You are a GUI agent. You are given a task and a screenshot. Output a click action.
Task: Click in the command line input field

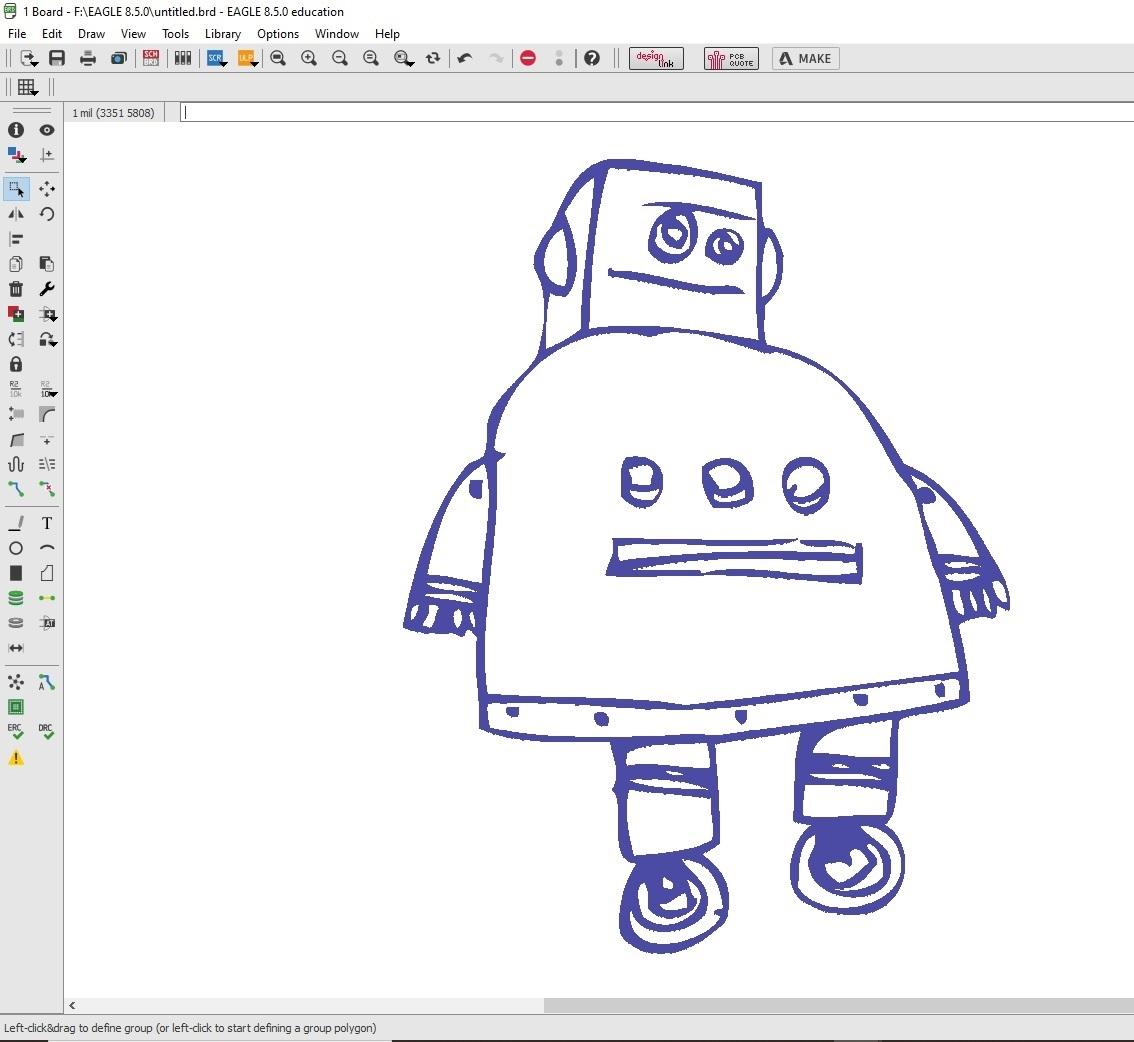[x=657, y=112]
